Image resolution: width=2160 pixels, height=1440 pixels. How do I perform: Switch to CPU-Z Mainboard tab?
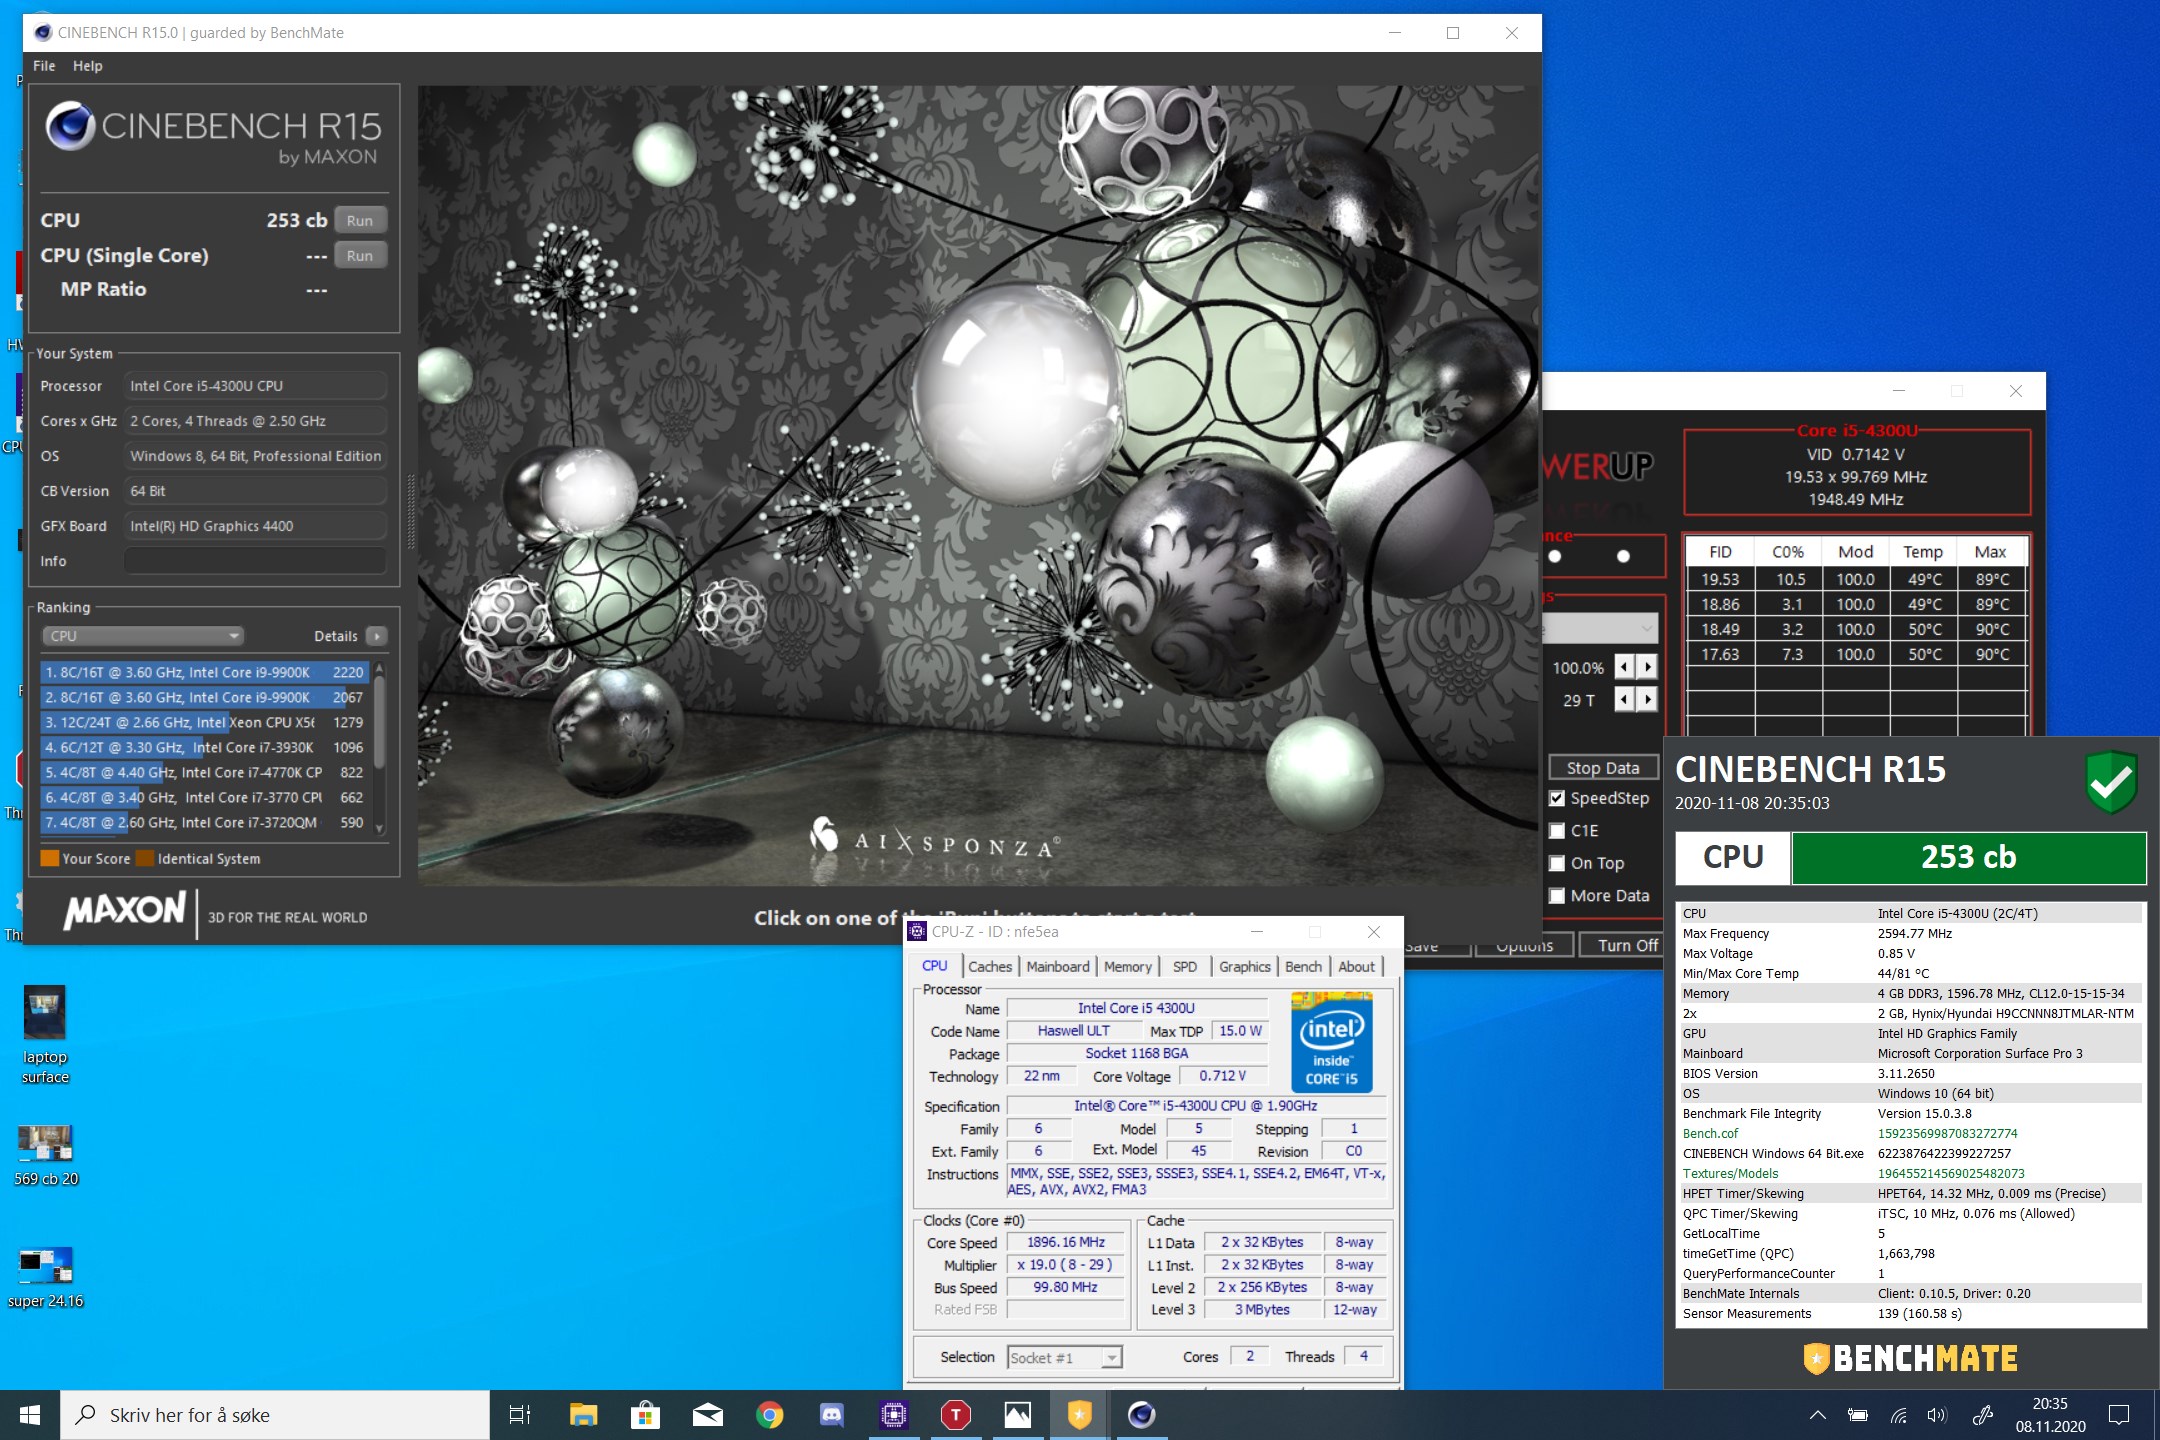tap(1058, 966)
